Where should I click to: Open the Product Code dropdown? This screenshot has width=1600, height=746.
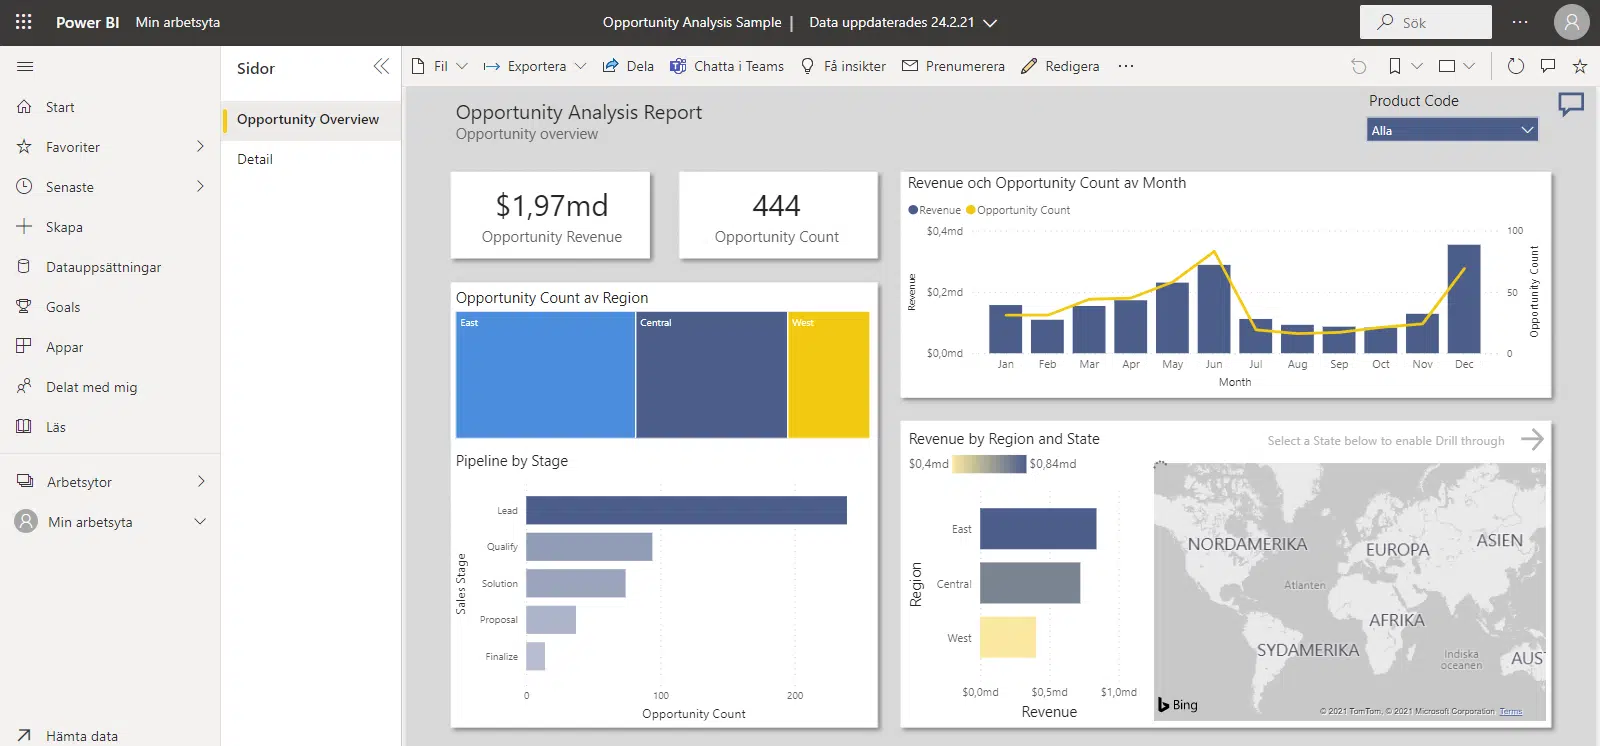[1452, 130]
